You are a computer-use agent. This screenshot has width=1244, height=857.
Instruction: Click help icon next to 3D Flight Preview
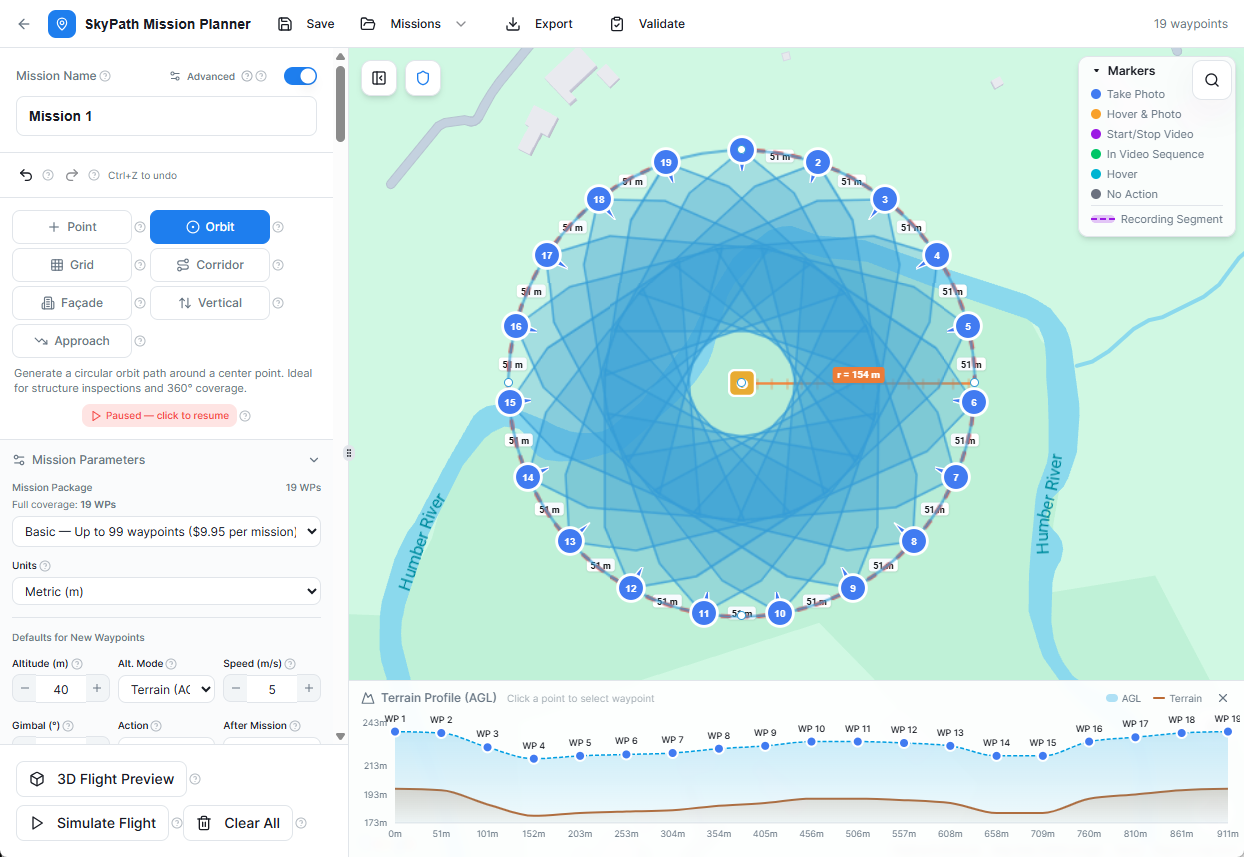195,779
